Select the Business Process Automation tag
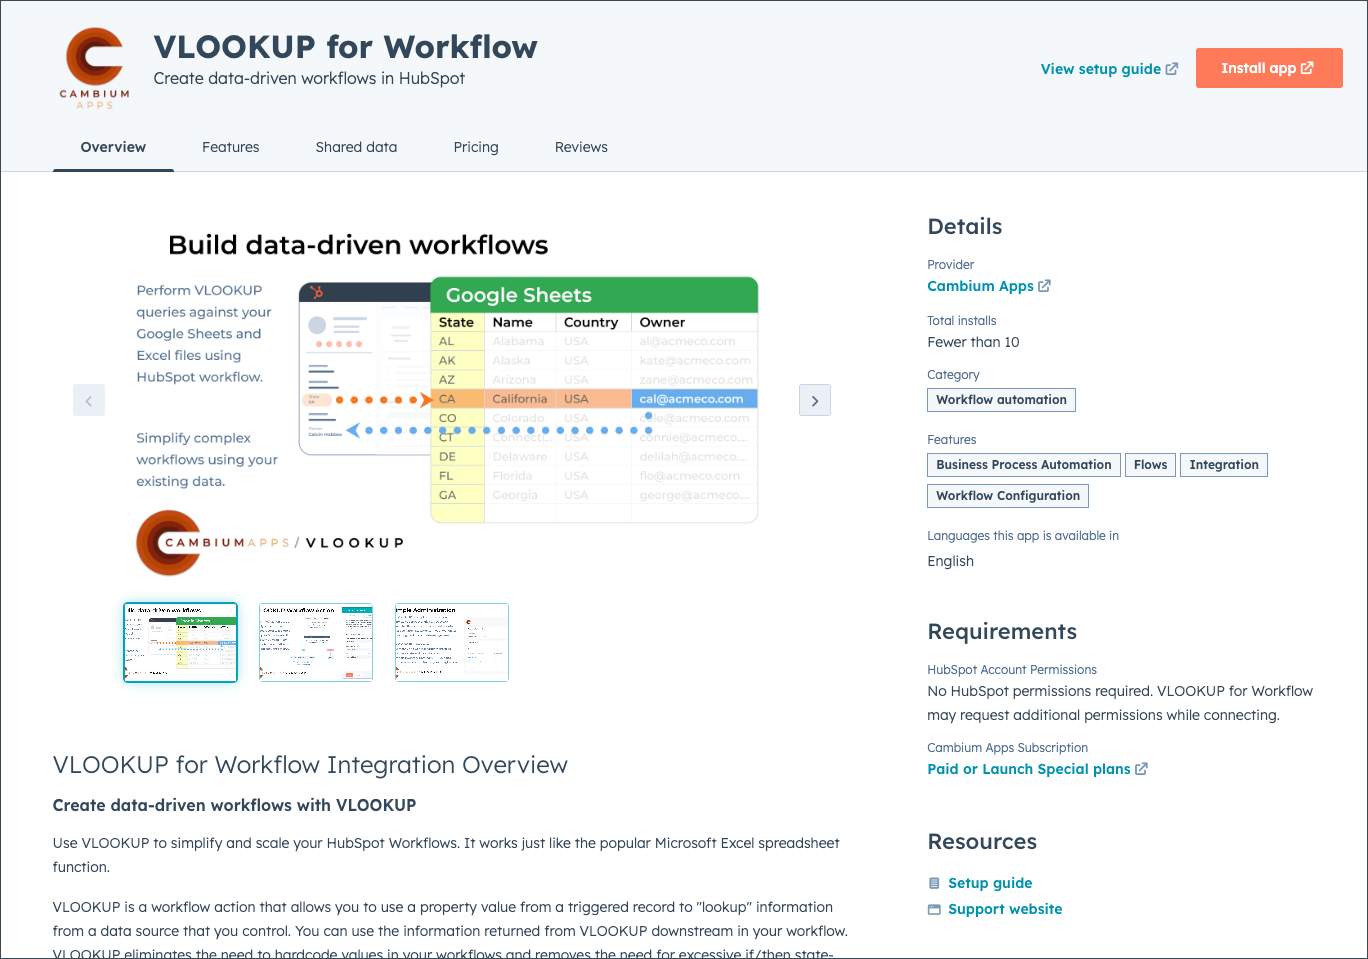Viewport: 1368px width, 959px height. click(x=1023, y=465)
